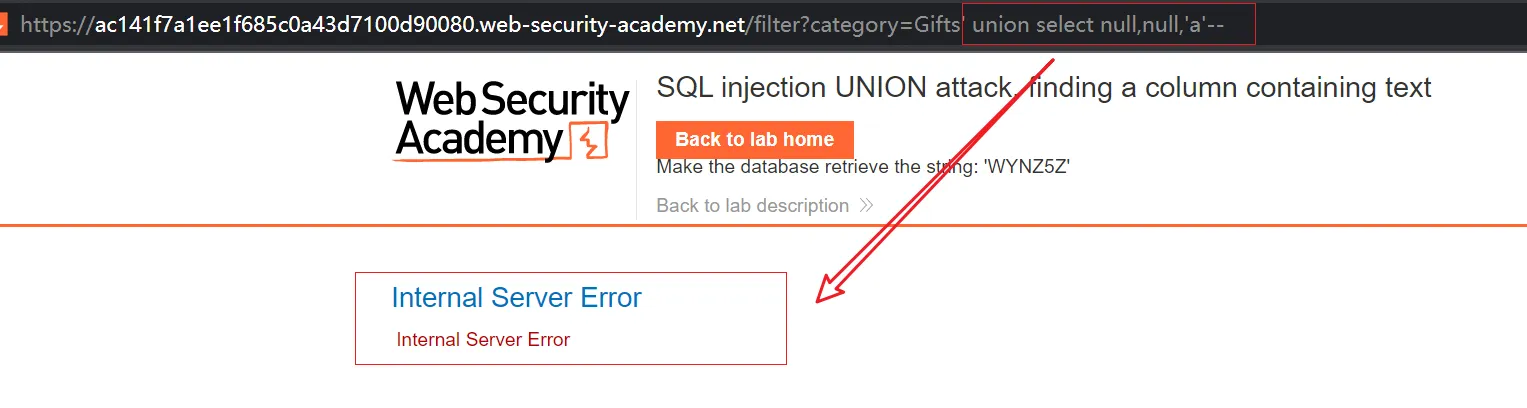The height and width of the screenshot is (408, 1527).
Task: Click the orange horizontal divider line
Action: click(1100, 225)
